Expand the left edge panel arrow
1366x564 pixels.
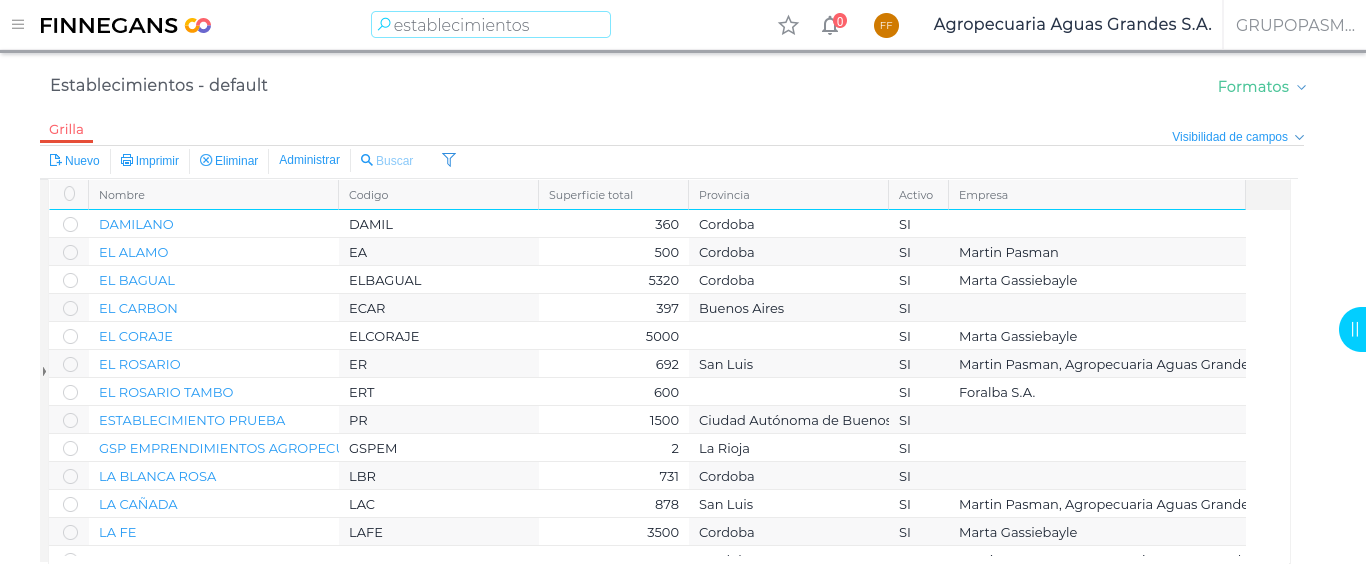coord(44,372)
